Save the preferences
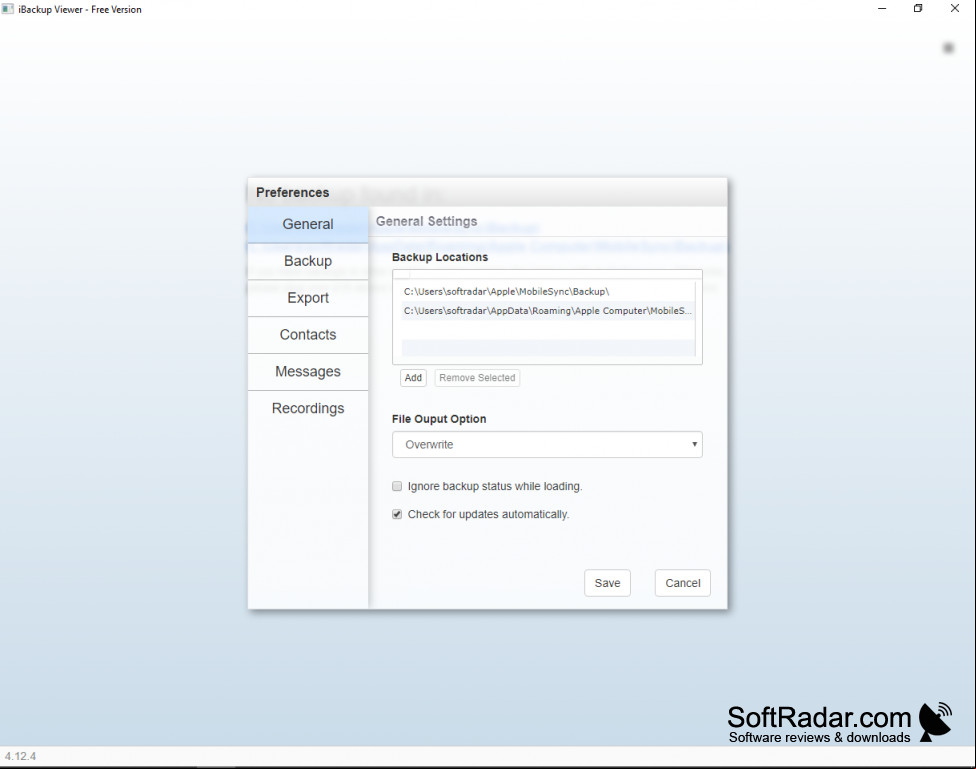This screenshot has height=769, width=976. (x=608, y=583)
